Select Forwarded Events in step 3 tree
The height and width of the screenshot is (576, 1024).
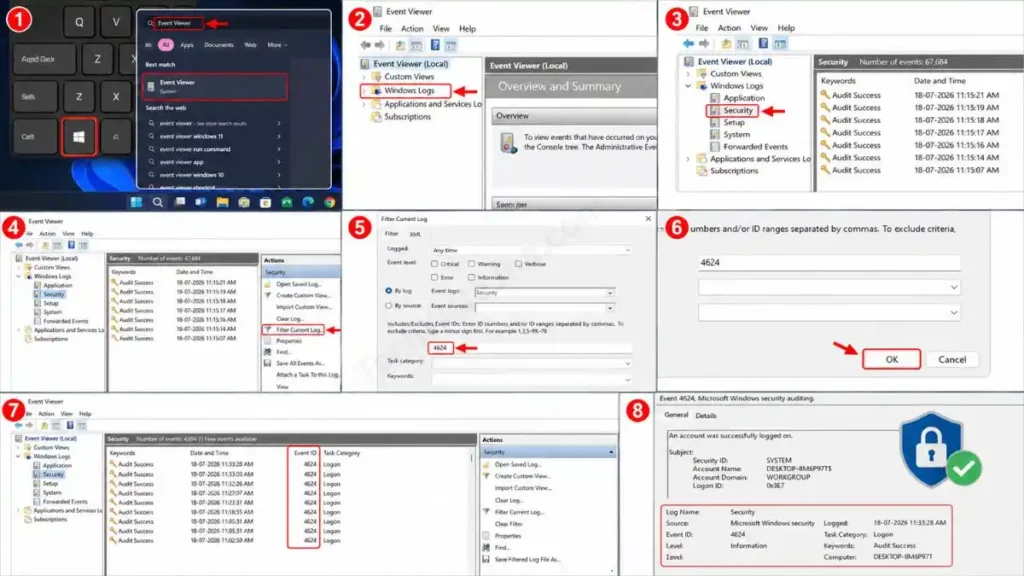[x=755, y=147]
